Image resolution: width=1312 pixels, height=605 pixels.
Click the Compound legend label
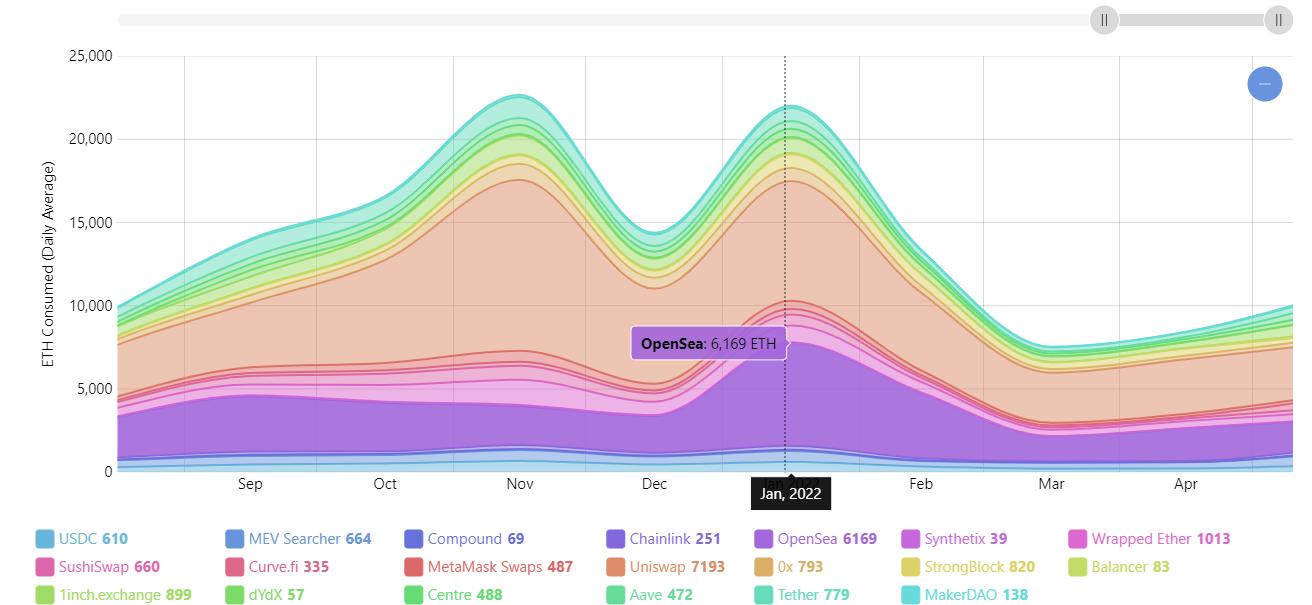point(464,539)
